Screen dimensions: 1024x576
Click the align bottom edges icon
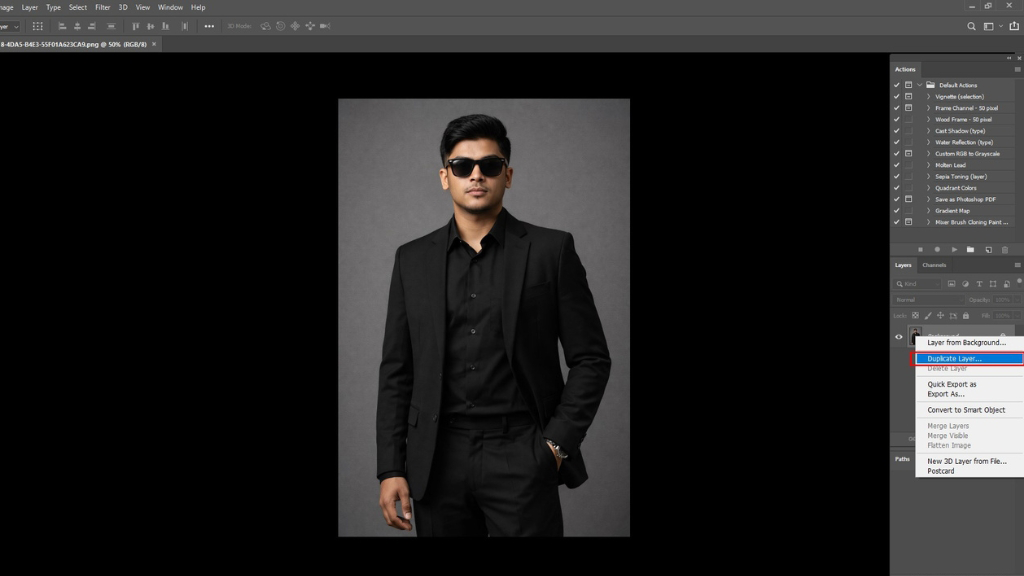(x=165, y=26)
